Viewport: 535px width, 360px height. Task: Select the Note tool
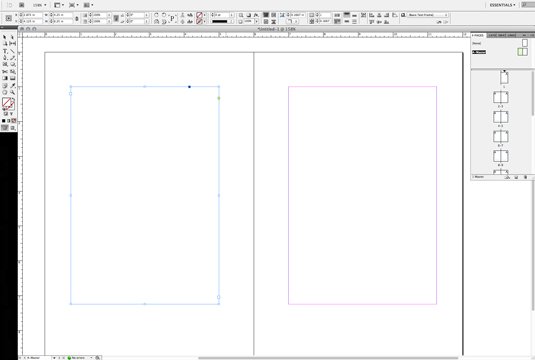click(x=5, y=86)
